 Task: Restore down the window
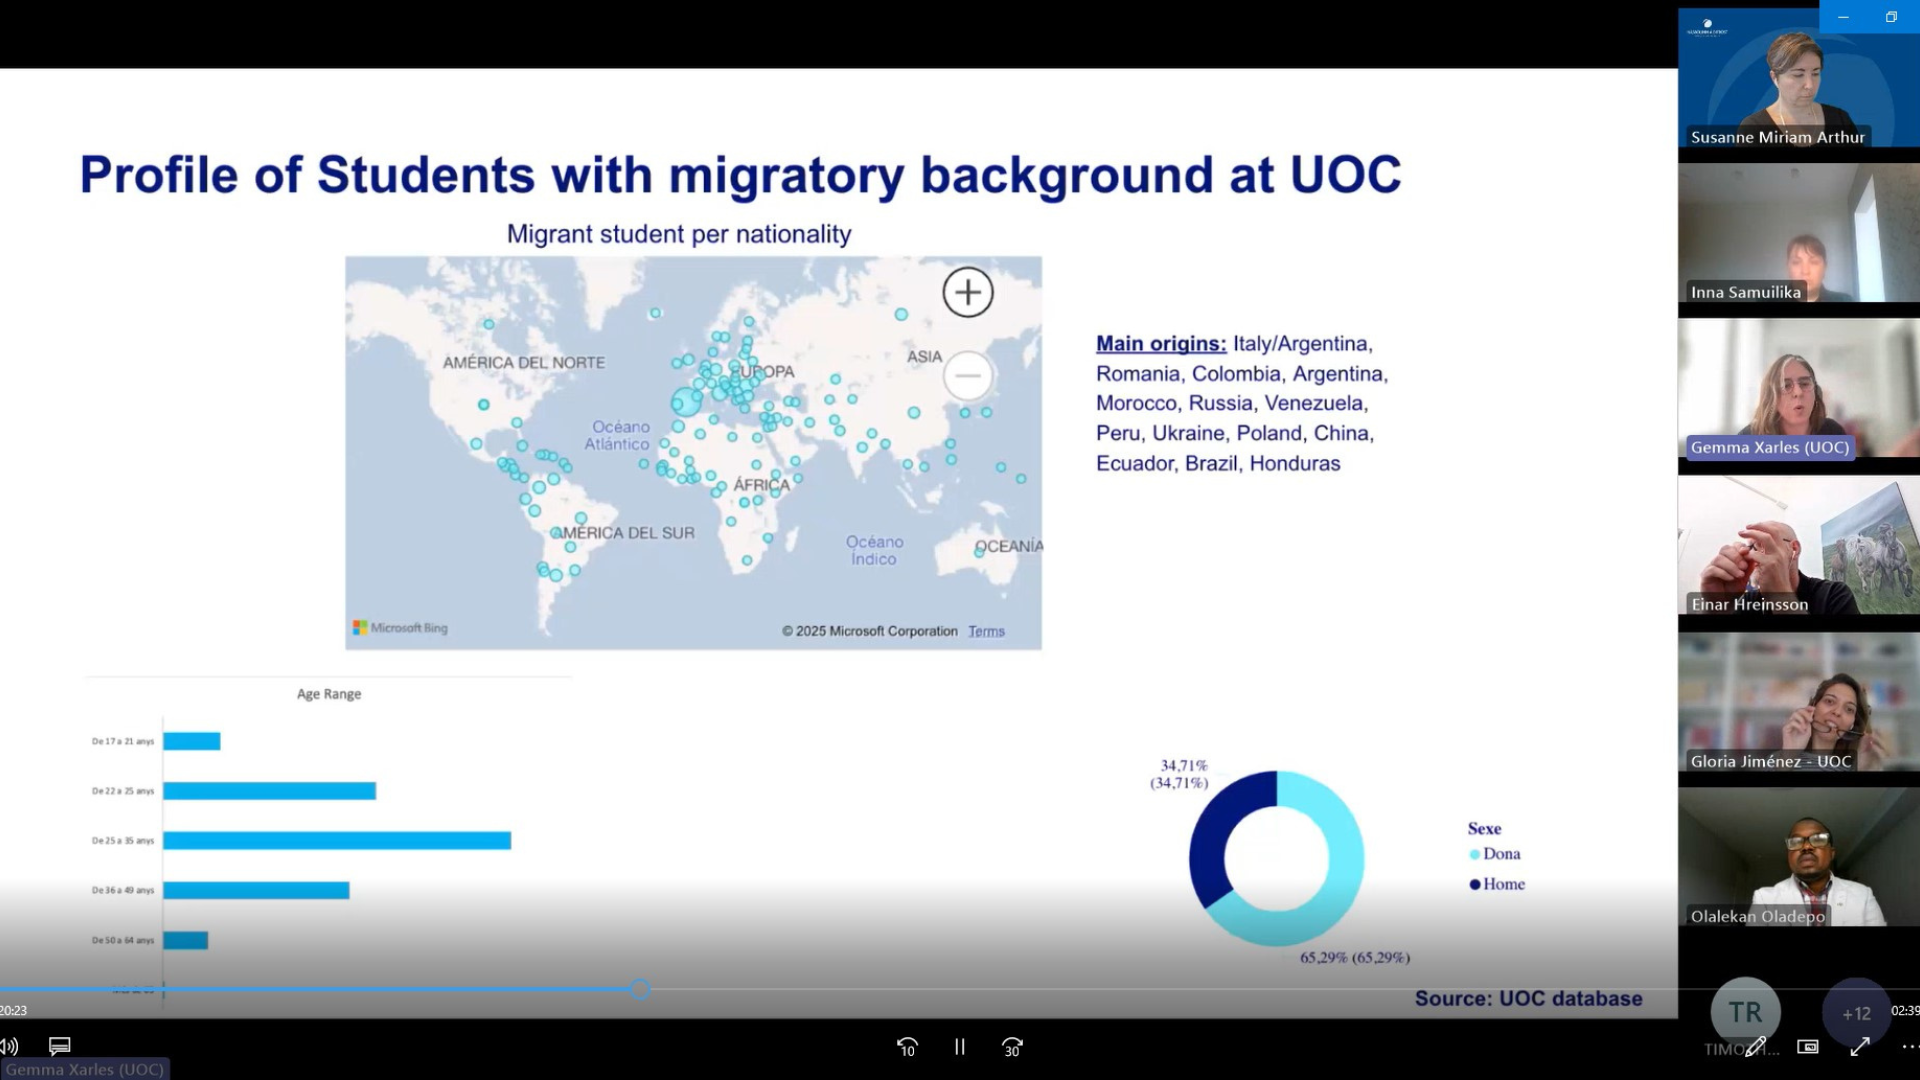tap(1891, 17)
